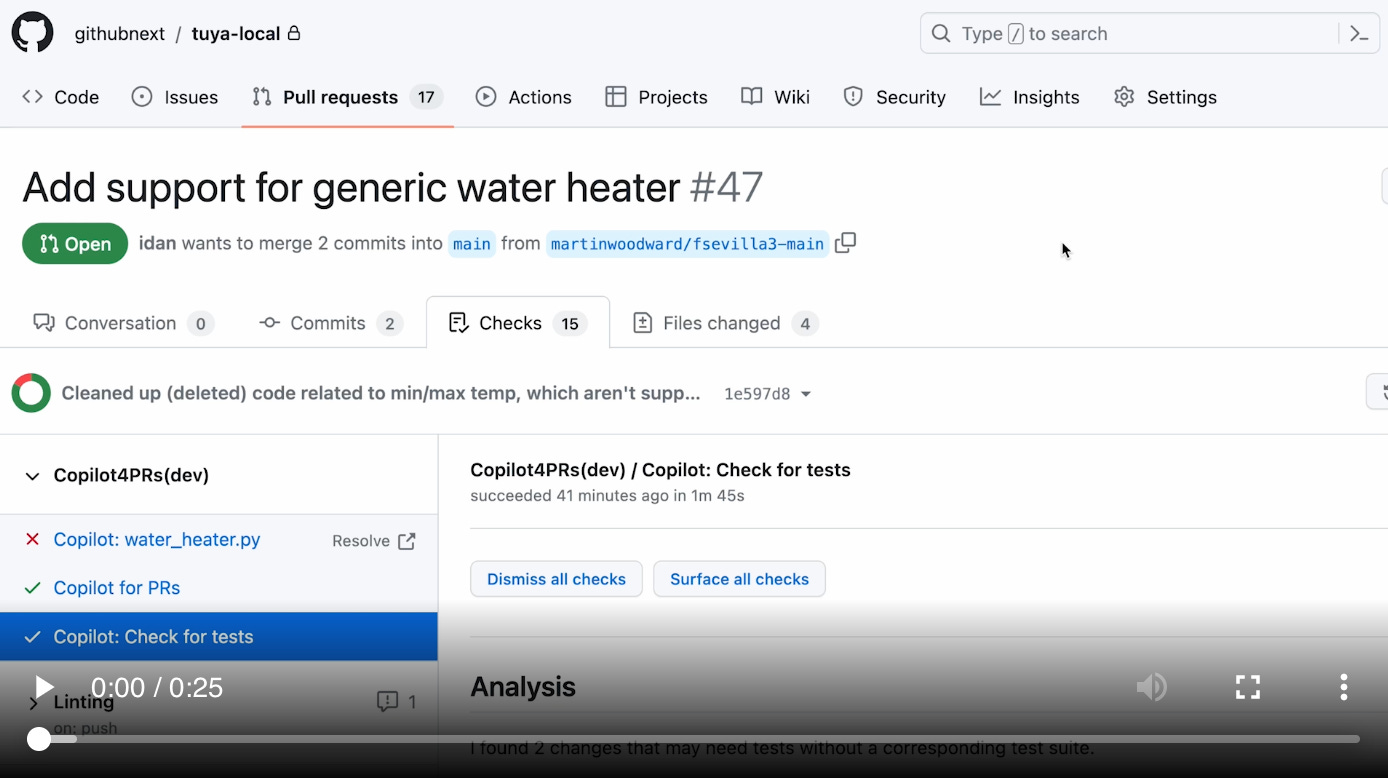This screenshot has width=1388, height=778.
Task: Copy the head branch name icon
Action: tap(846, 243)
